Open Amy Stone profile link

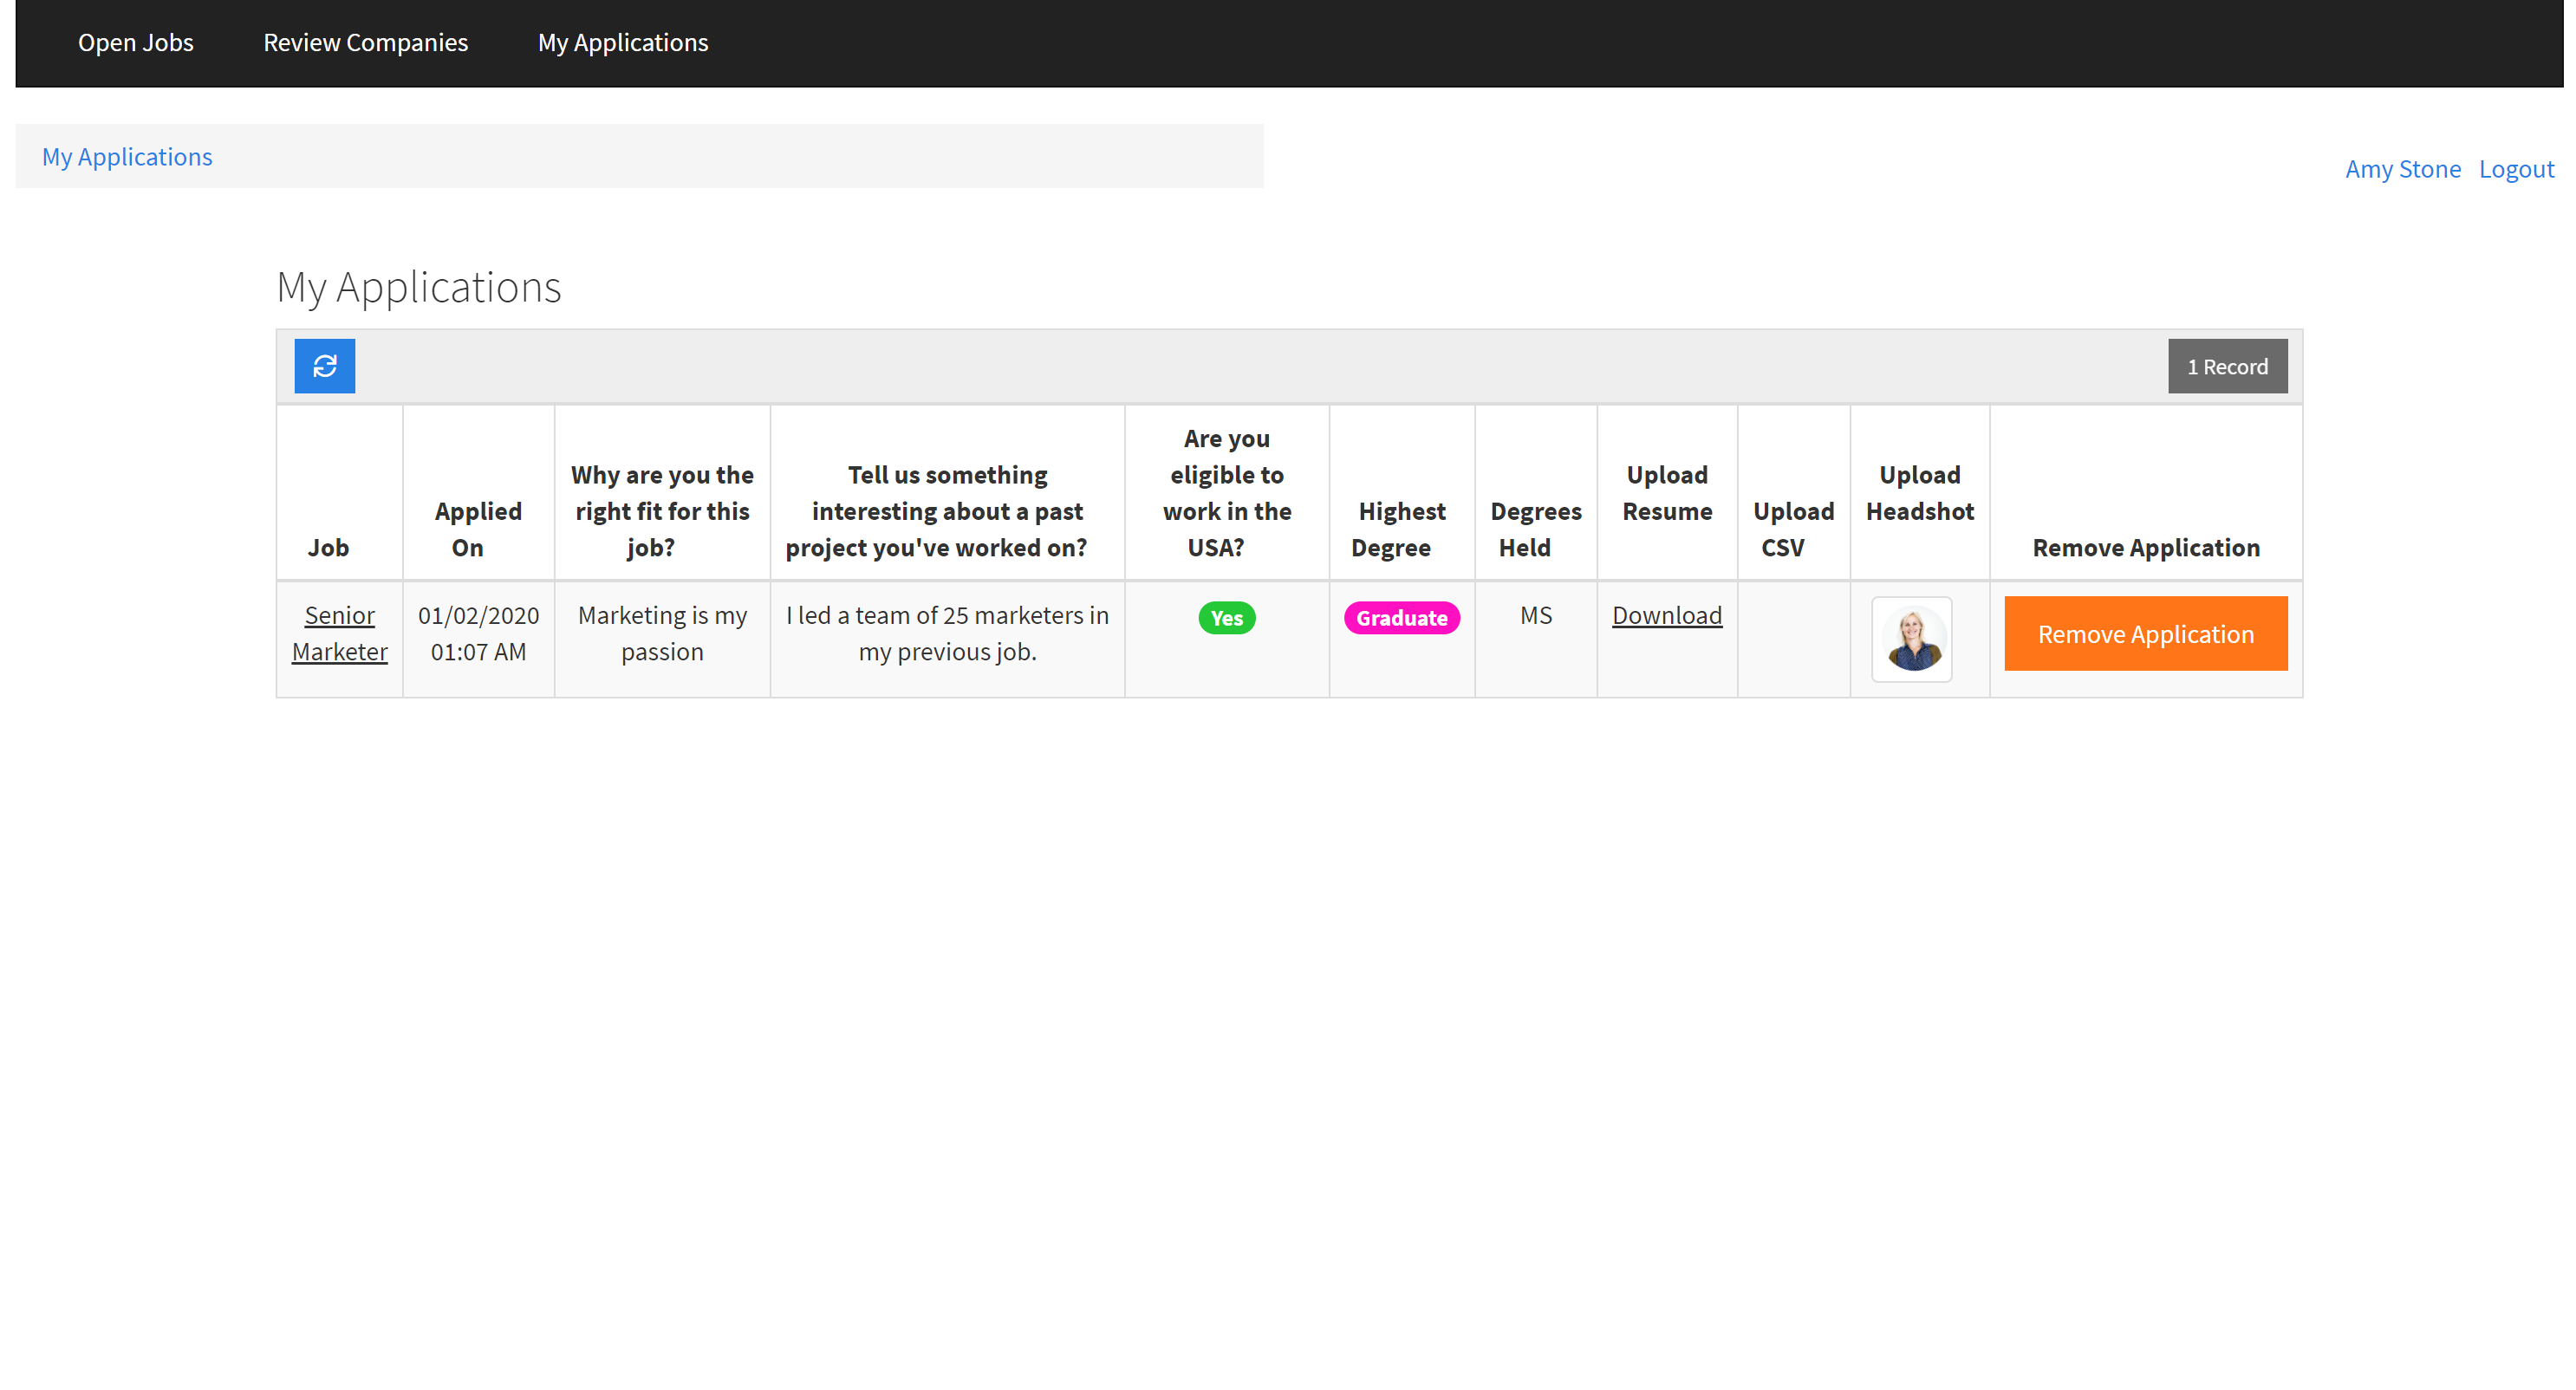point(2403,169)
